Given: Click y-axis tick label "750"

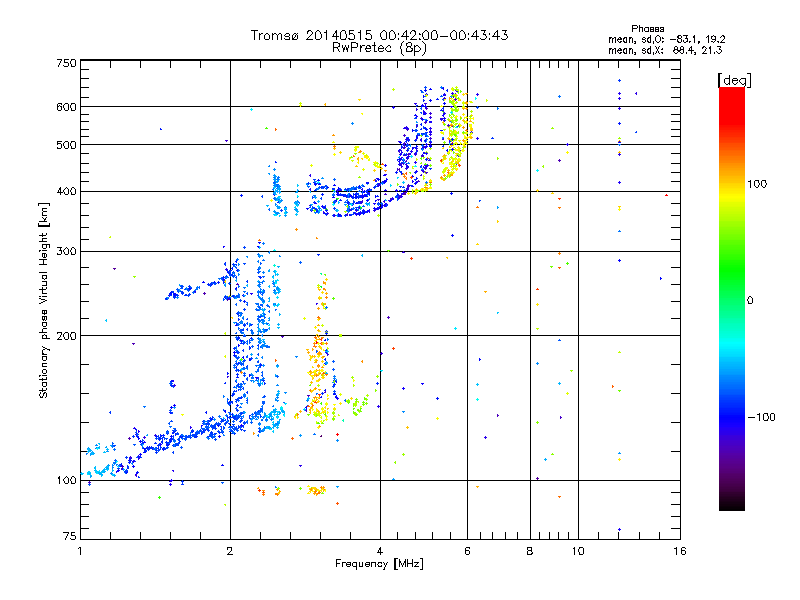Looking at the screenshot, I should pyautogui.click(x=67, y=63).
